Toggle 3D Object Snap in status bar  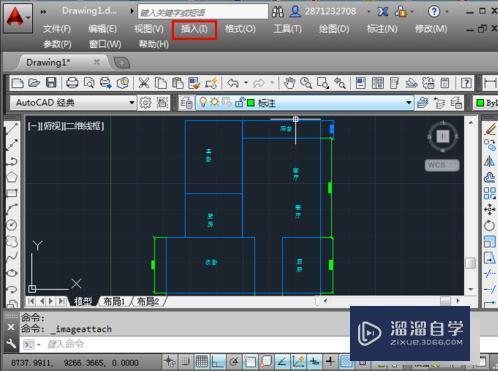(266, 361)
